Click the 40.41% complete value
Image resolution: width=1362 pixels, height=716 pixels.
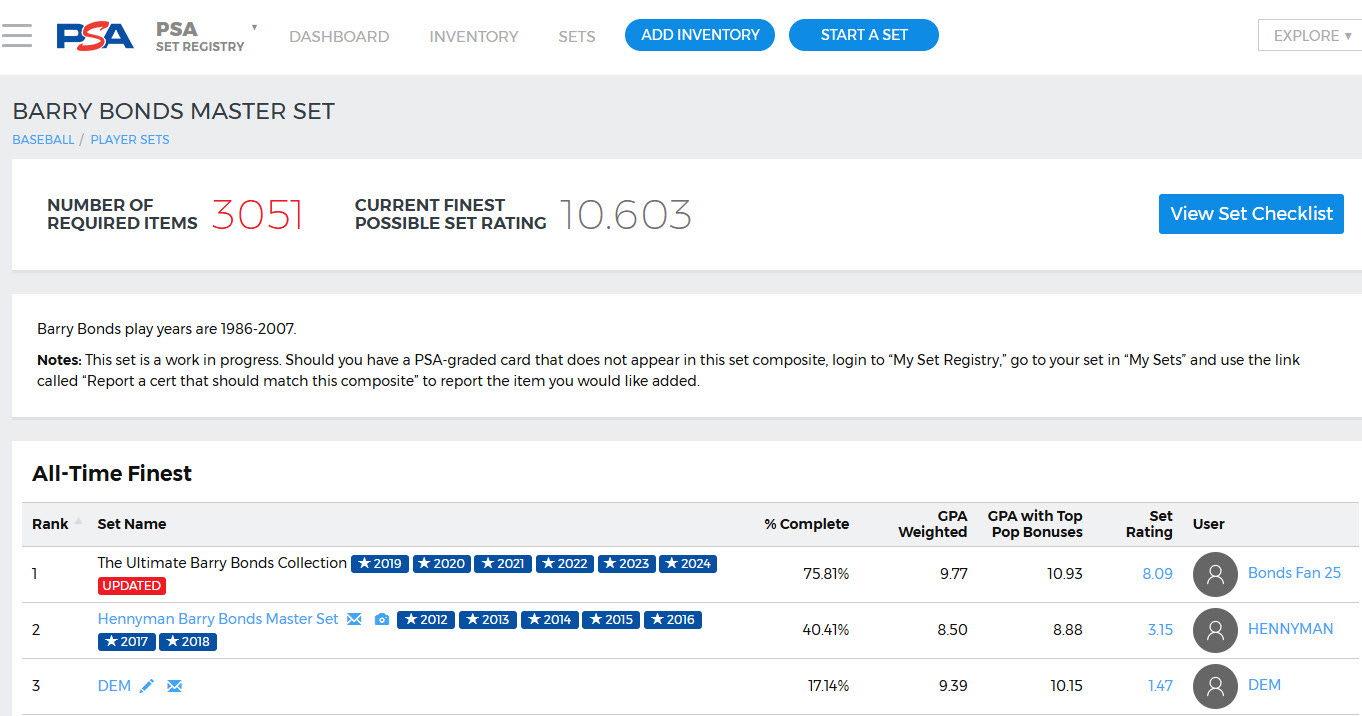(x=826, y=630)
